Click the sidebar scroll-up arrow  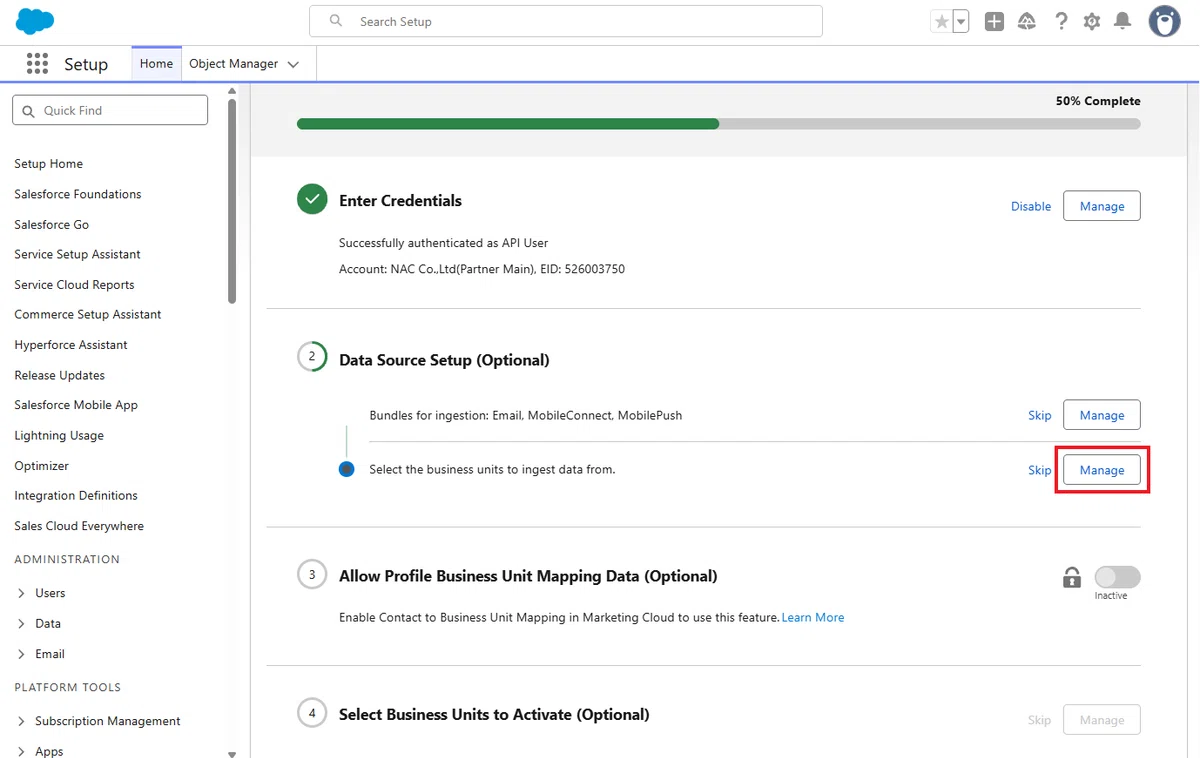tap(232, 90)
